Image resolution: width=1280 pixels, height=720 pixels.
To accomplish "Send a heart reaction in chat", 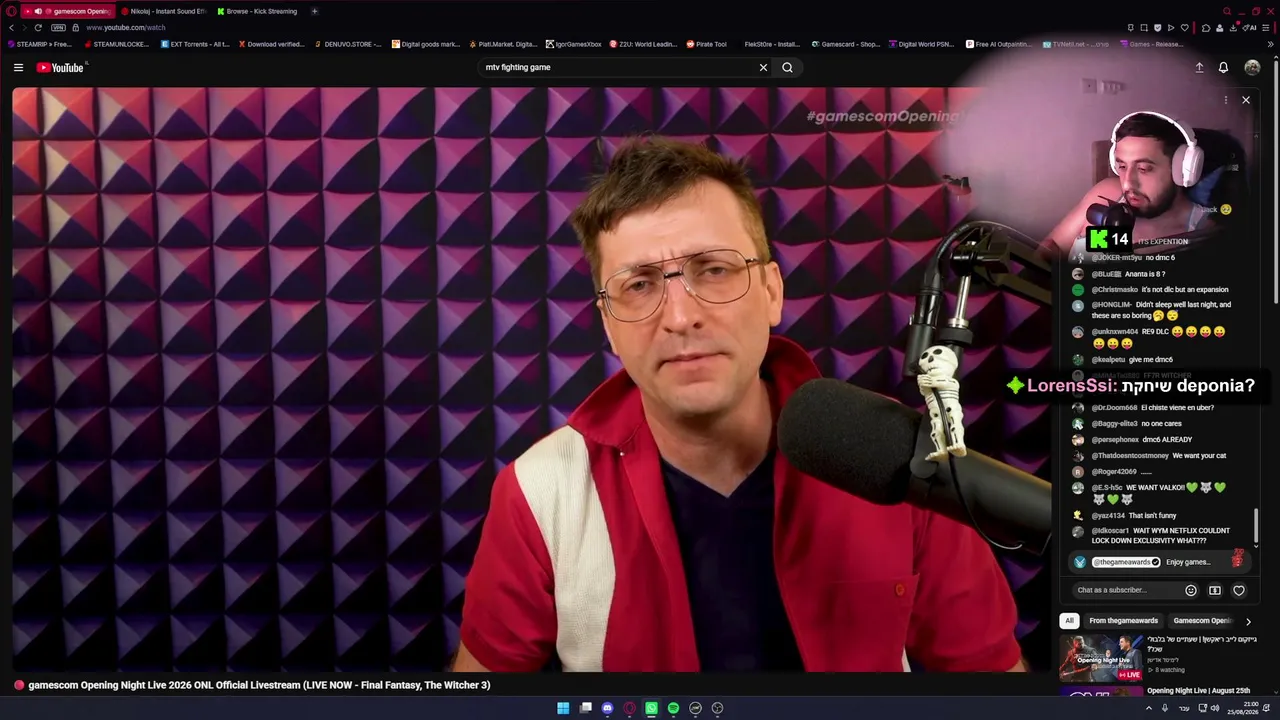I will pyautogui.click(x=1239, y=590).
